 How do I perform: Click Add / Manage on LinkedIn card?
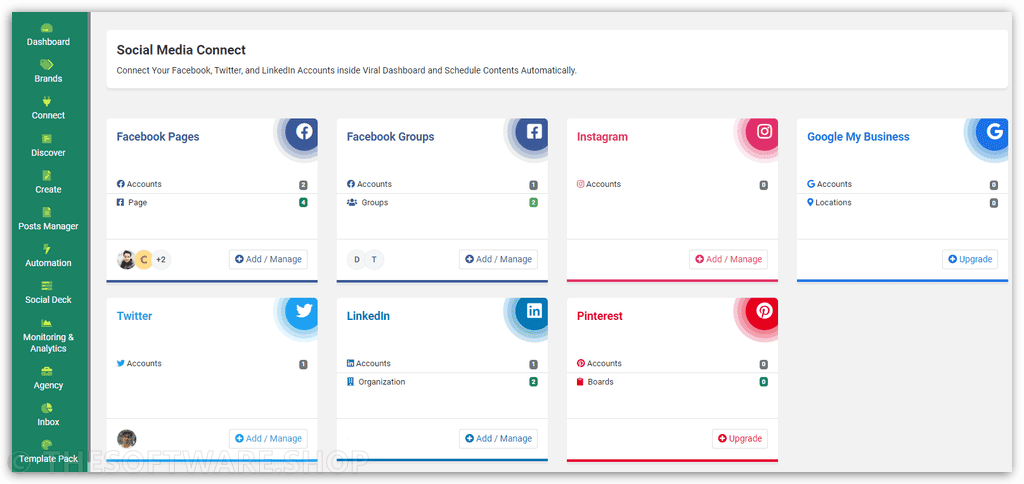click(498, 438)
